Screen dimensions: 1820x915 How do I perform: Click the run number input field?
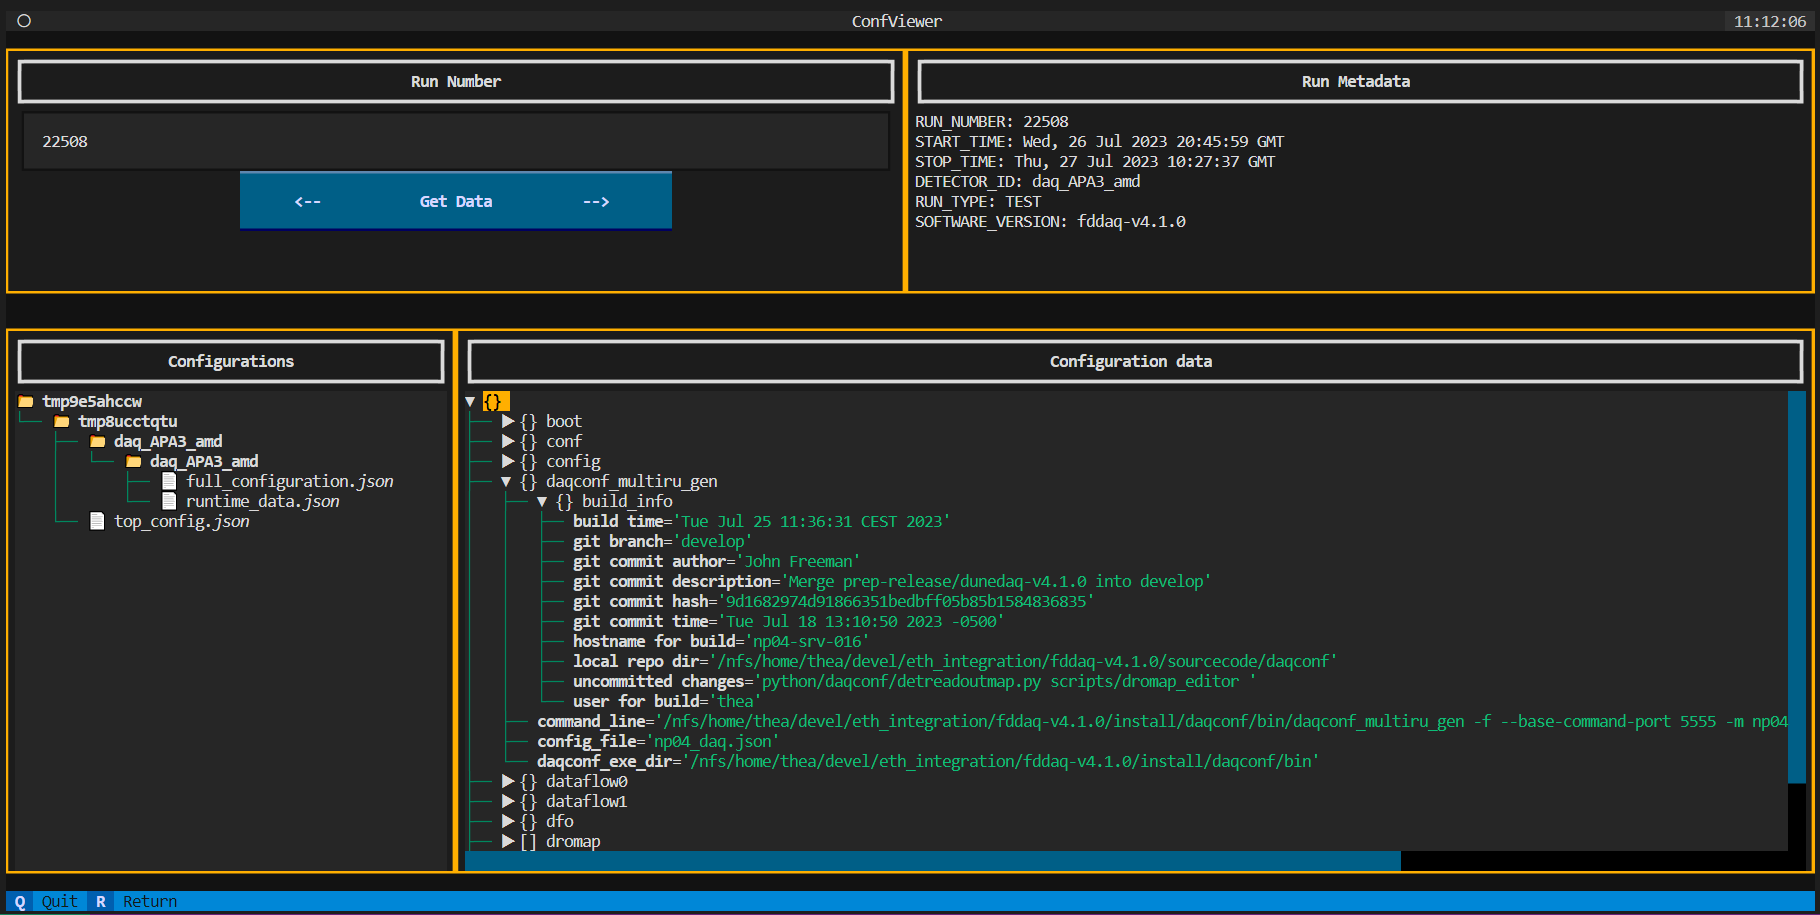pos(456,141)
